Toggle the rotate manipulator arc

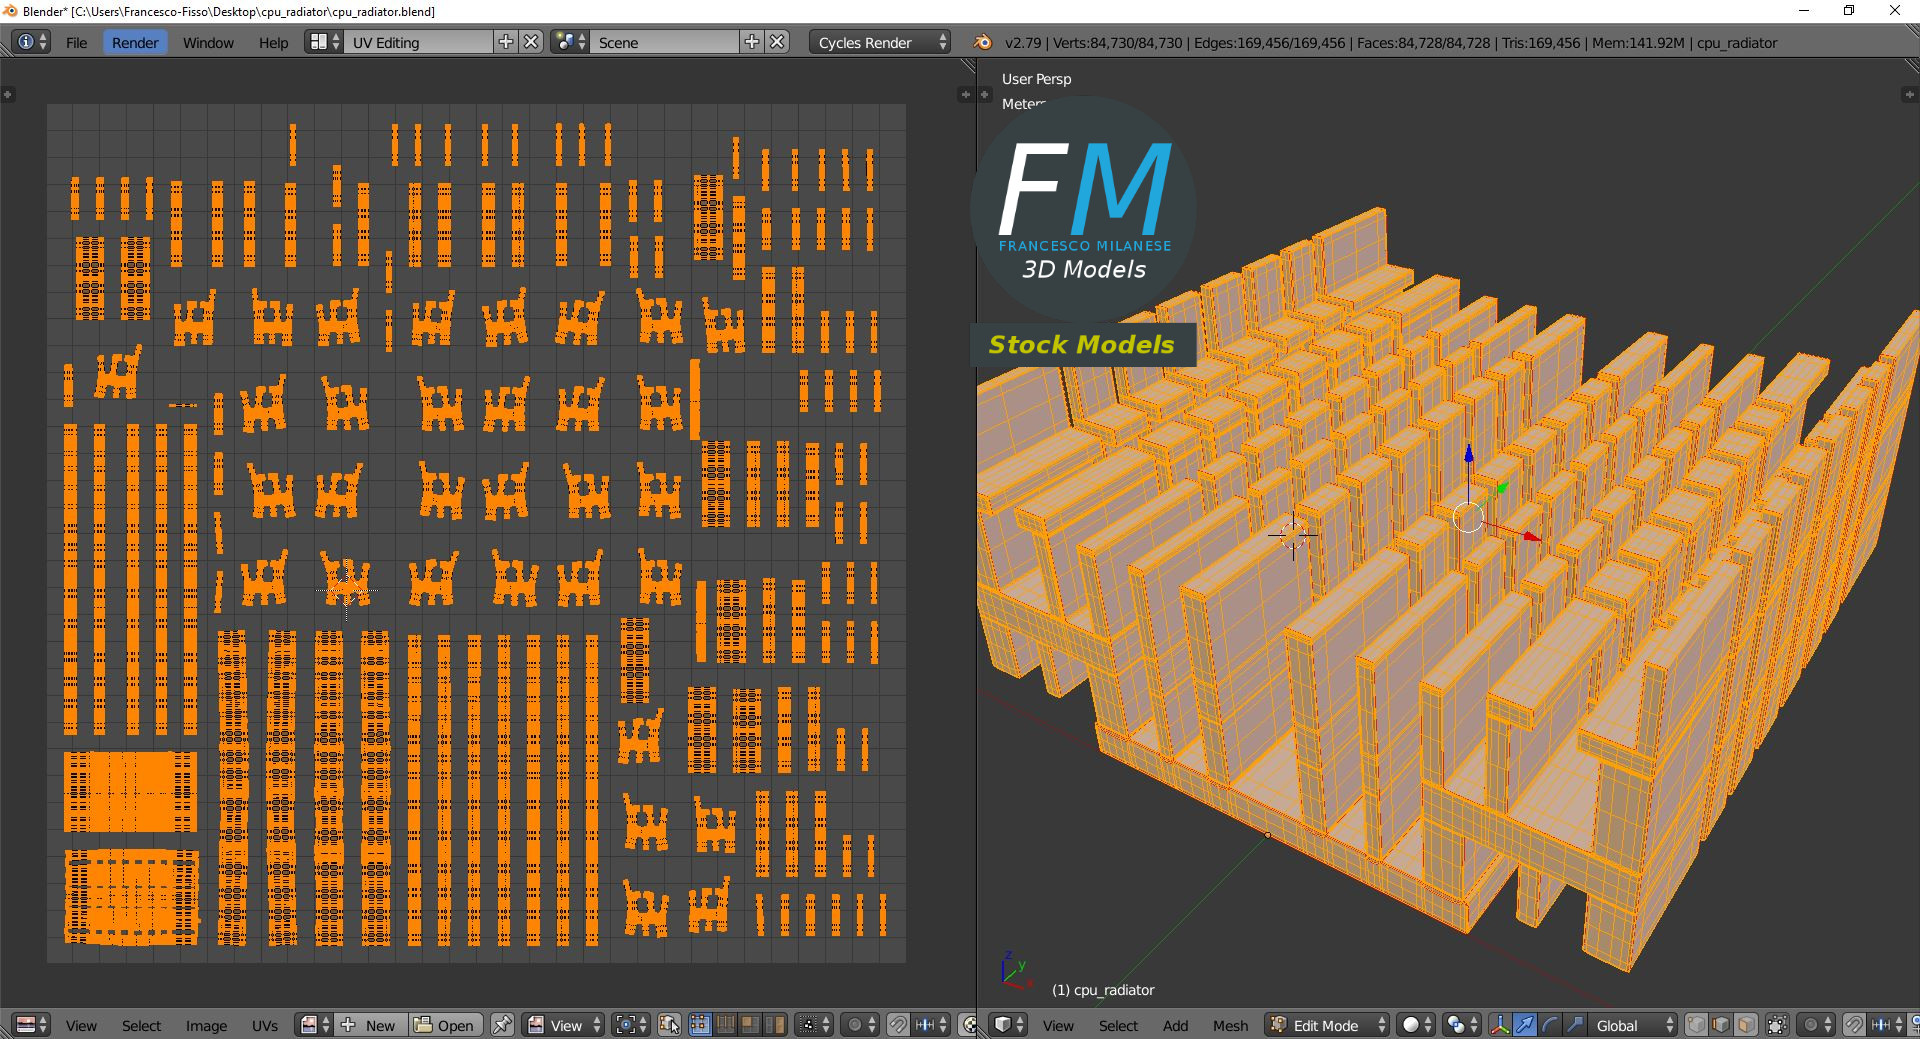click(1550, 1025)
